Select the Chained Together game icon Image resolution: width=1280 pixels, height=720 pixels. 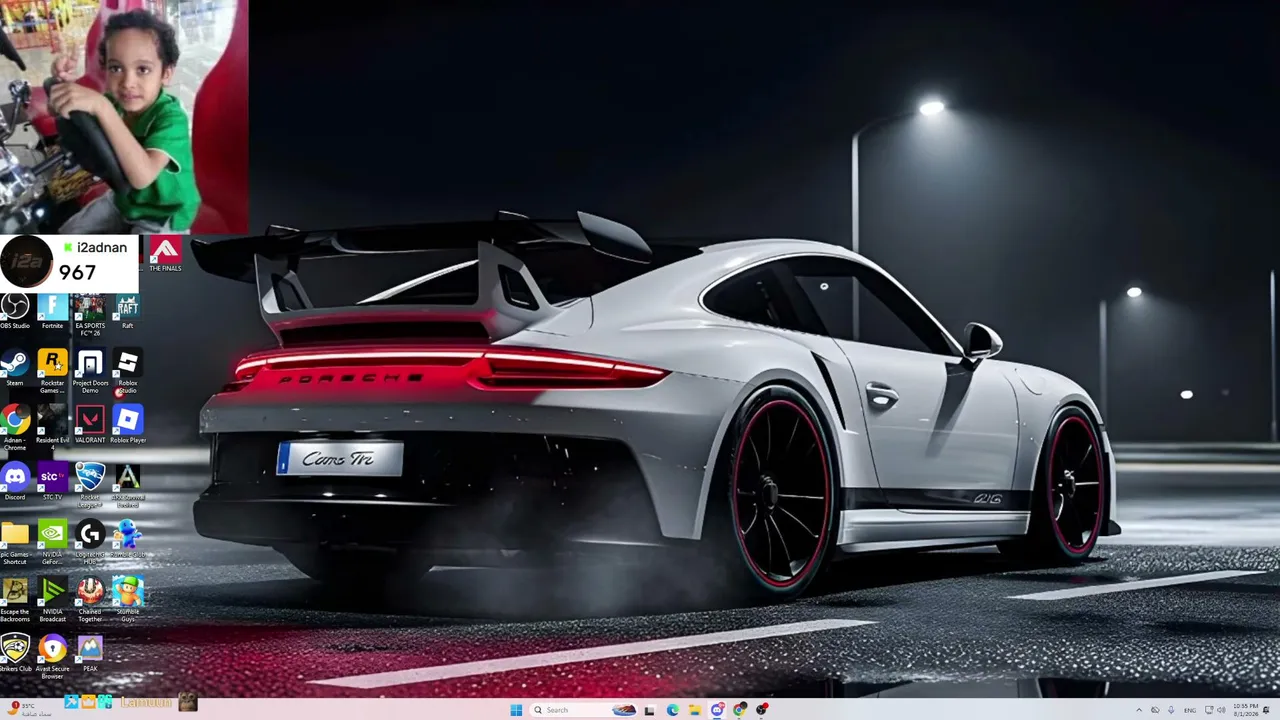pos(90,600)
